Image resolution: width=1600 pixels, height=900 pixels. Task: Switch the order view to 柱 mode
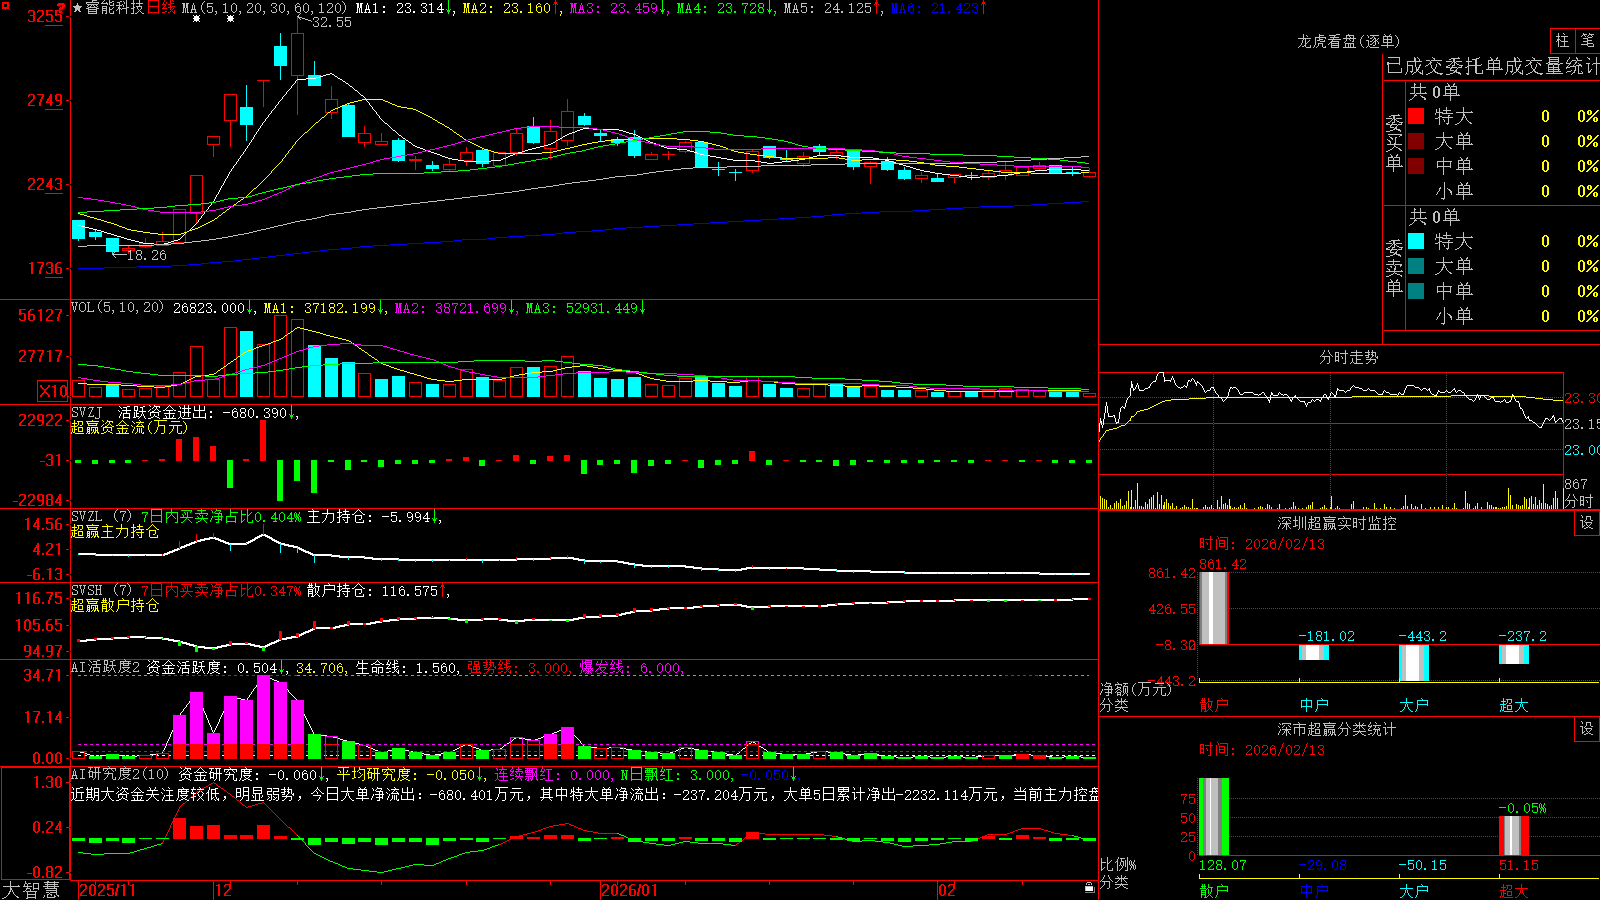coord(1562,41)
